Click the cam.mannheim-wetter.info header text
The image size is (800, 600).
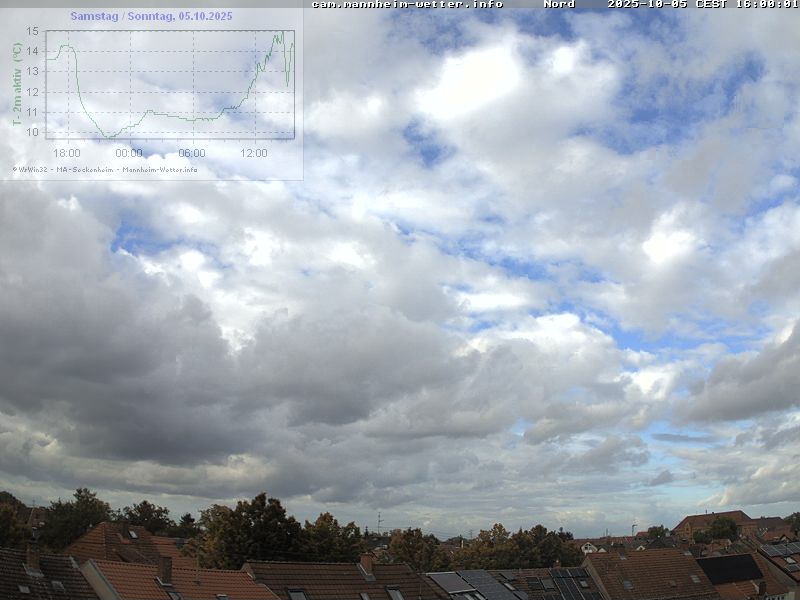click(x=407, y=4)
